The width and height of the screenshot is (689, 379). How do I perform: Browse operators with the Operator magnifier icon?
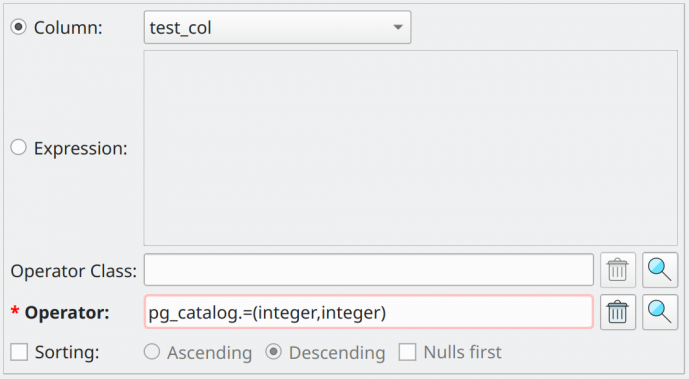(660, 312)
